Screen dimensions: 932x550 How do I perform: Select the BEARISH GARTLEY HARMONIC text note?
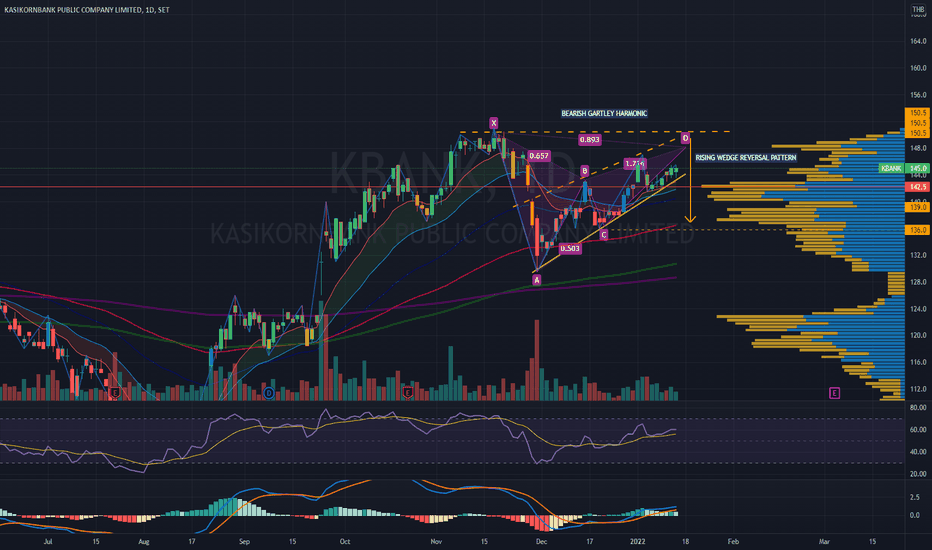[604, 114]
